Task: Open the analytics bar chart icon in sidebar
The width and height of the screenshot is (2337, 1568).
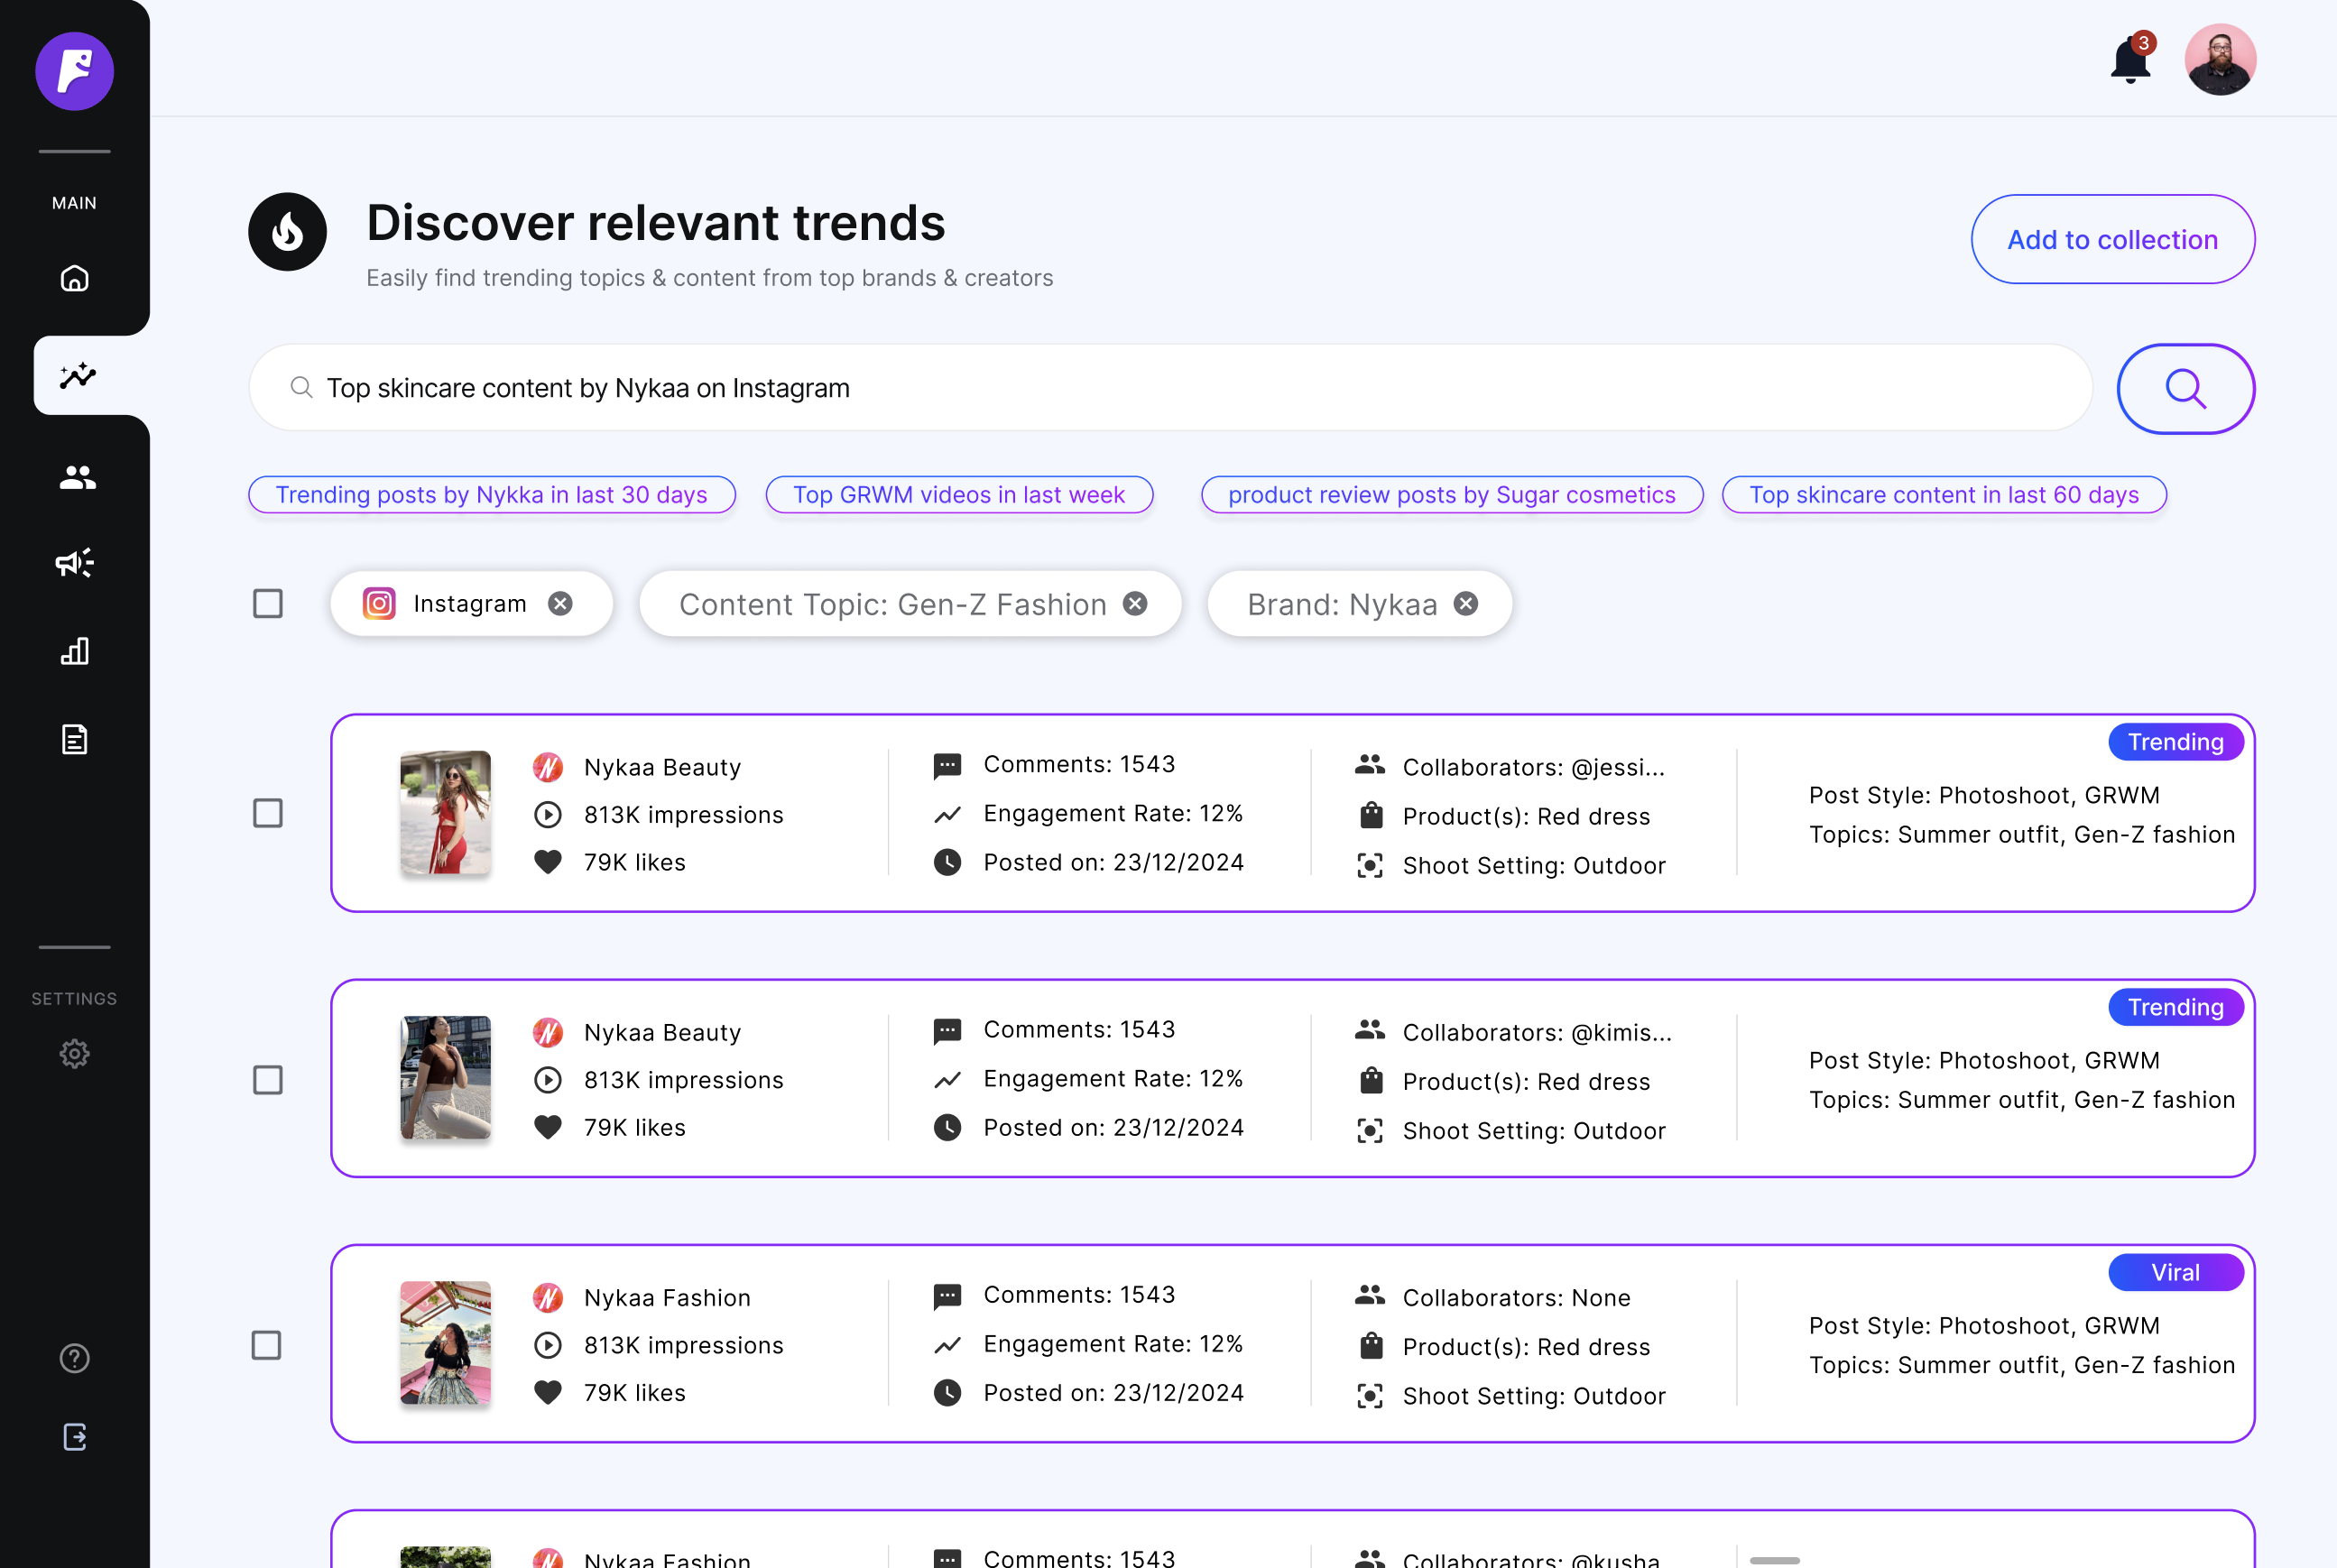Action: 75,651
